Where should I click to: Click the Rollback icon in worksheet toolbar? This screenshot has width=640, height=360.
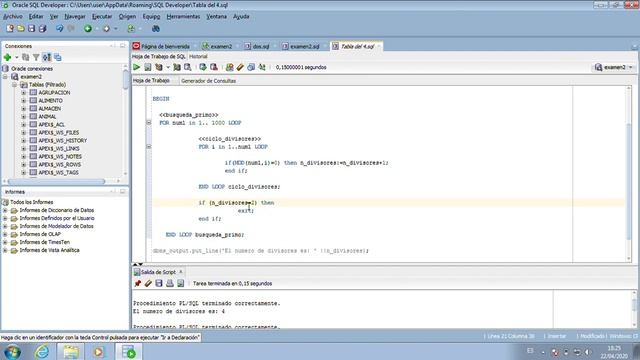[x=213, y=67]
